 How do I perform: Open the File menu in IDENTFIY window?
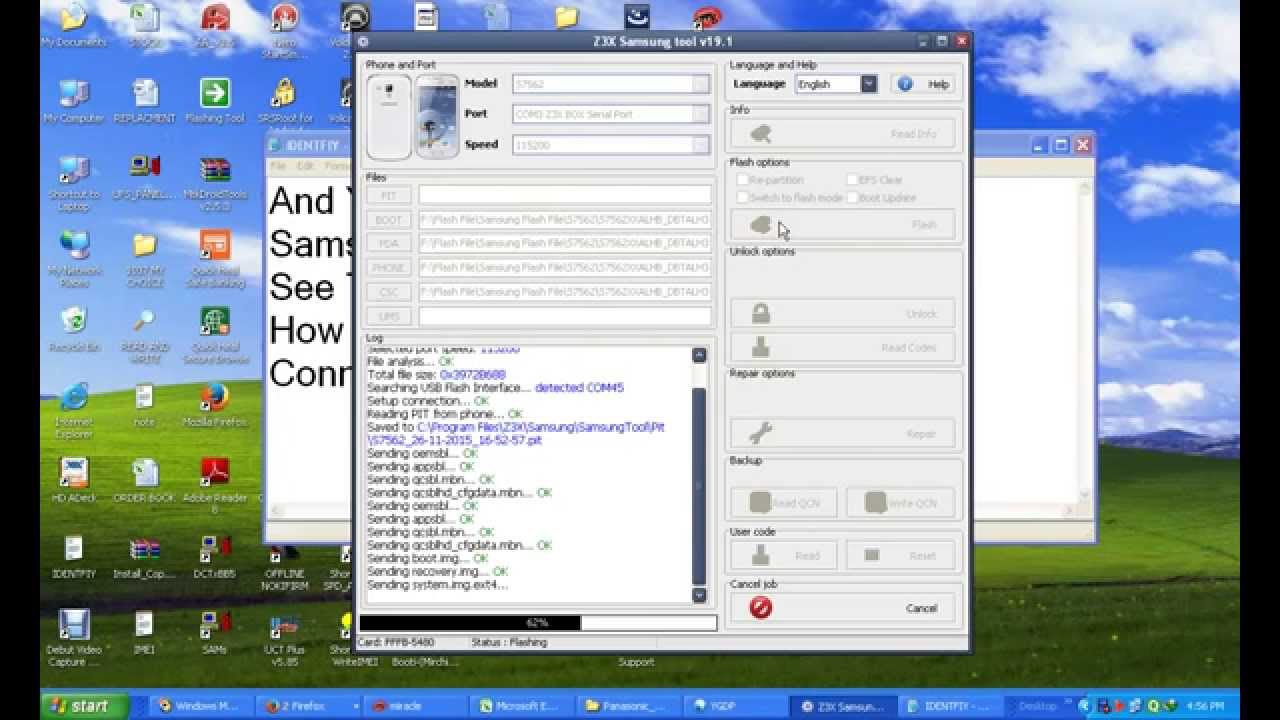(x=278, y=166)
